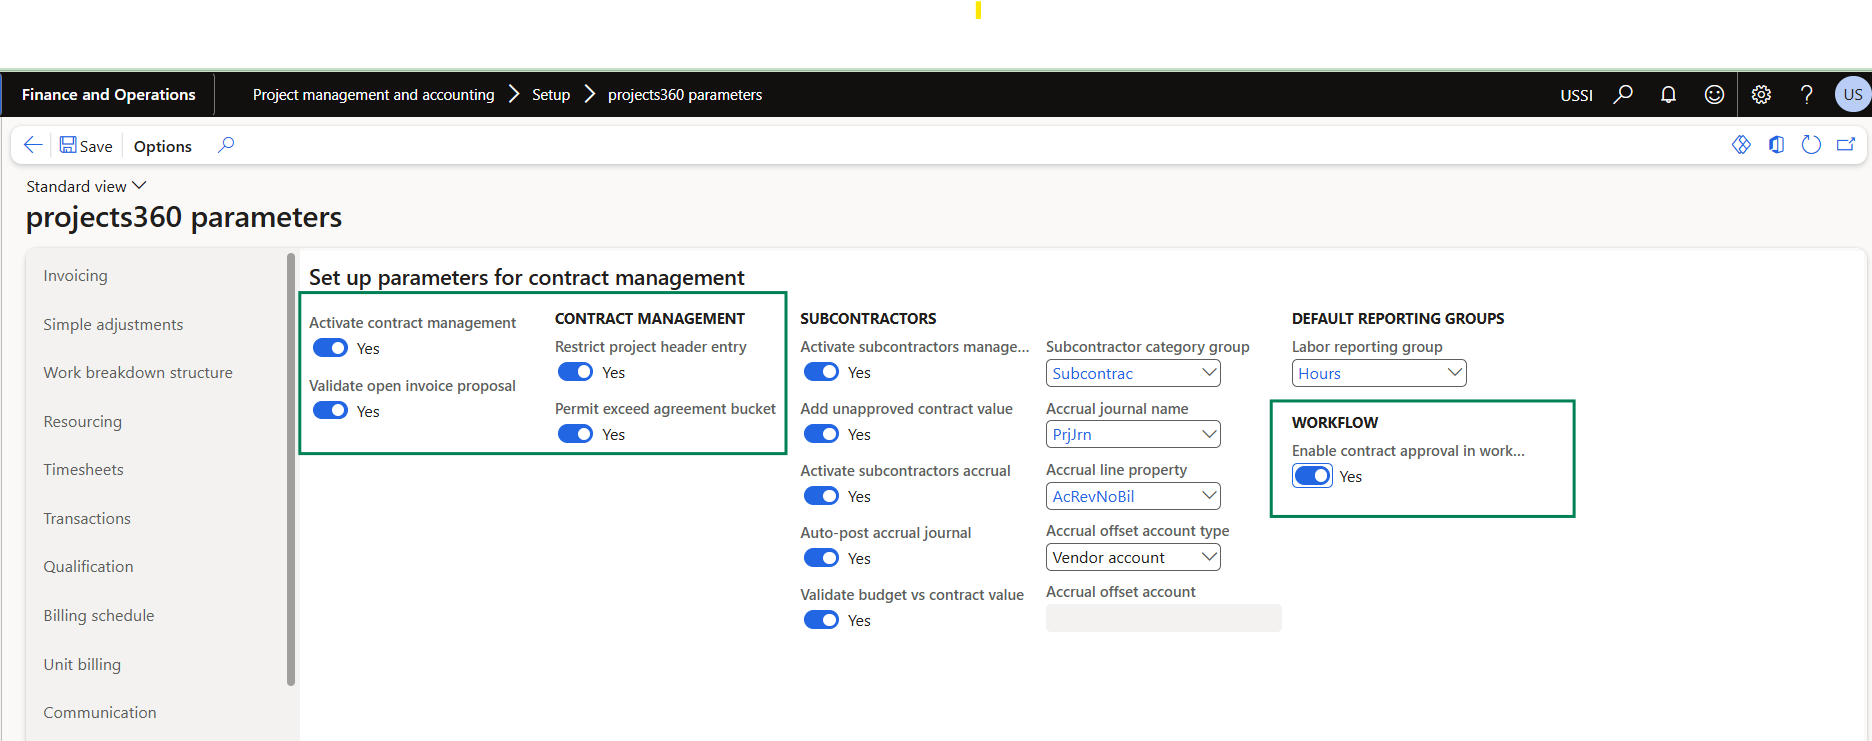1872x741 pixels.
Task: Open the search magnifier in top bar
Action: pyautogui.click(x=1623, y=94)
